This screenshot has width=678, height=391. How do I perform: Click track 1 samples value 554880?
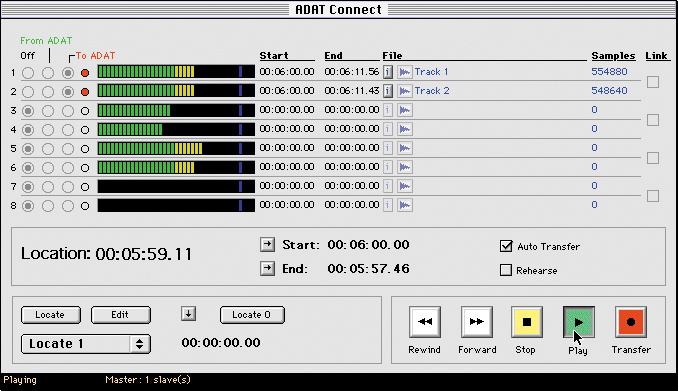click(x=609, y=72)
